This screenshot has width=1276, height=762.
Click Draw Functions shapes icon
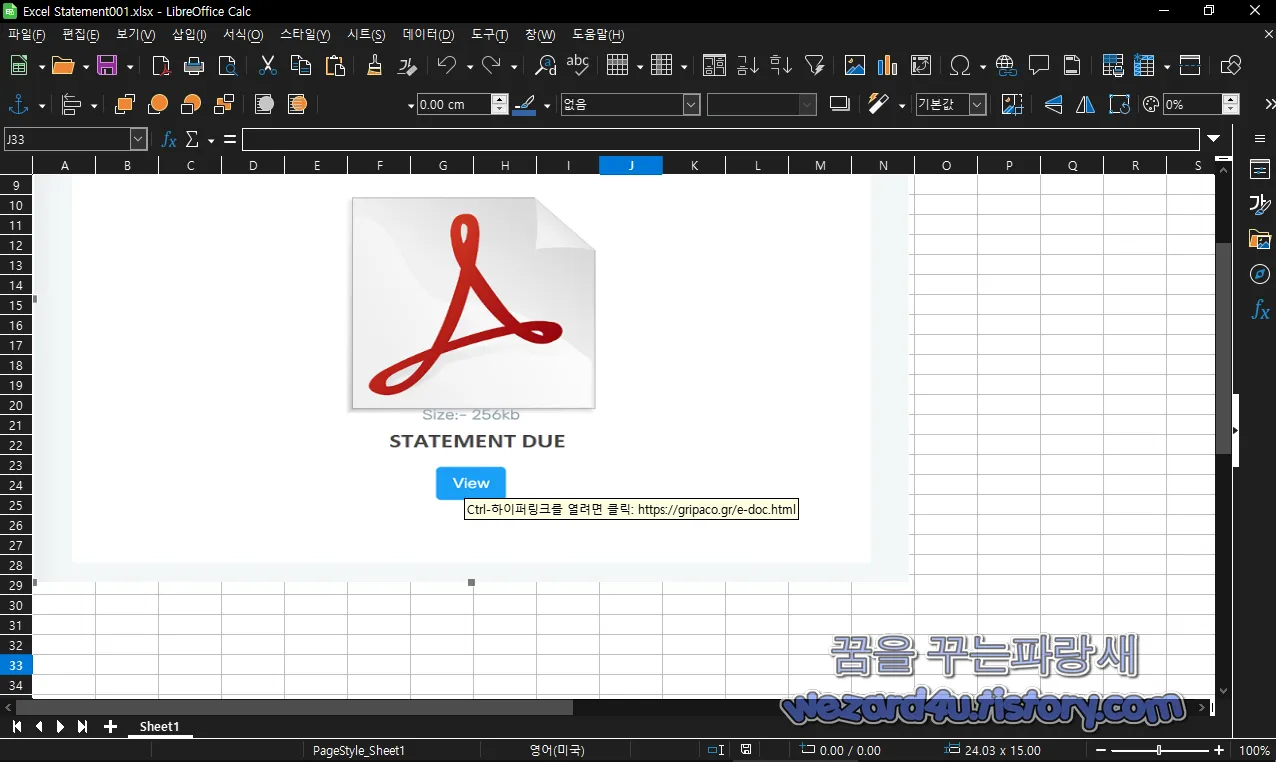coord(1231,66)
